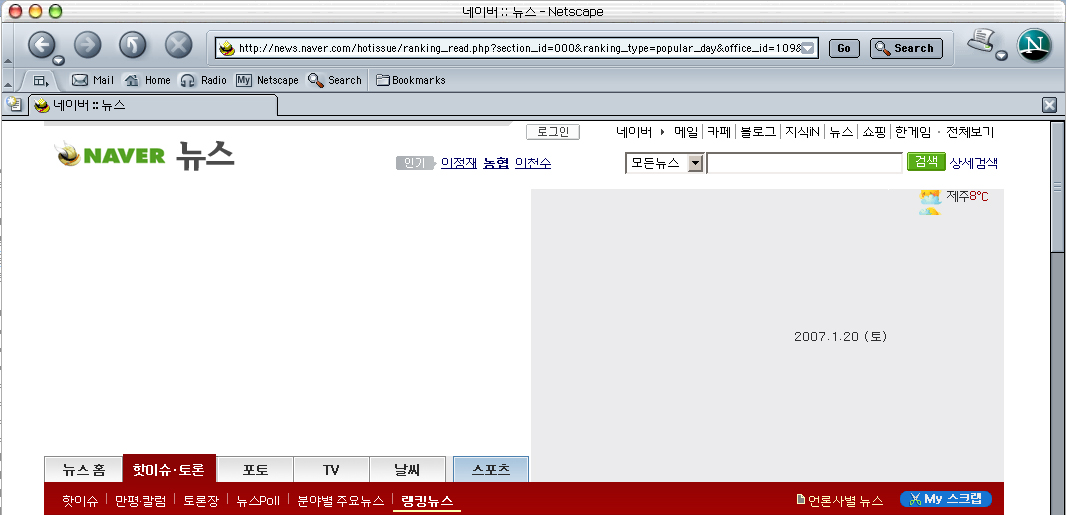This screenshot has width=1066, height=515.
Task: Click the 로그인 login button
Action: tap(552, 132)
